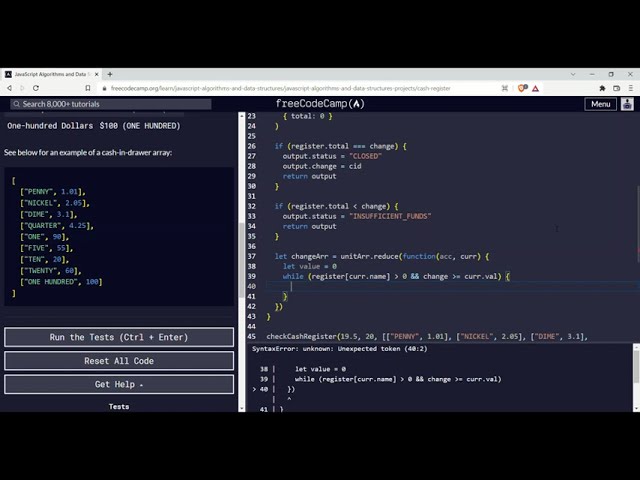Click the lock icon in address bar
The image size is (640, 480).
click(104, 88)
